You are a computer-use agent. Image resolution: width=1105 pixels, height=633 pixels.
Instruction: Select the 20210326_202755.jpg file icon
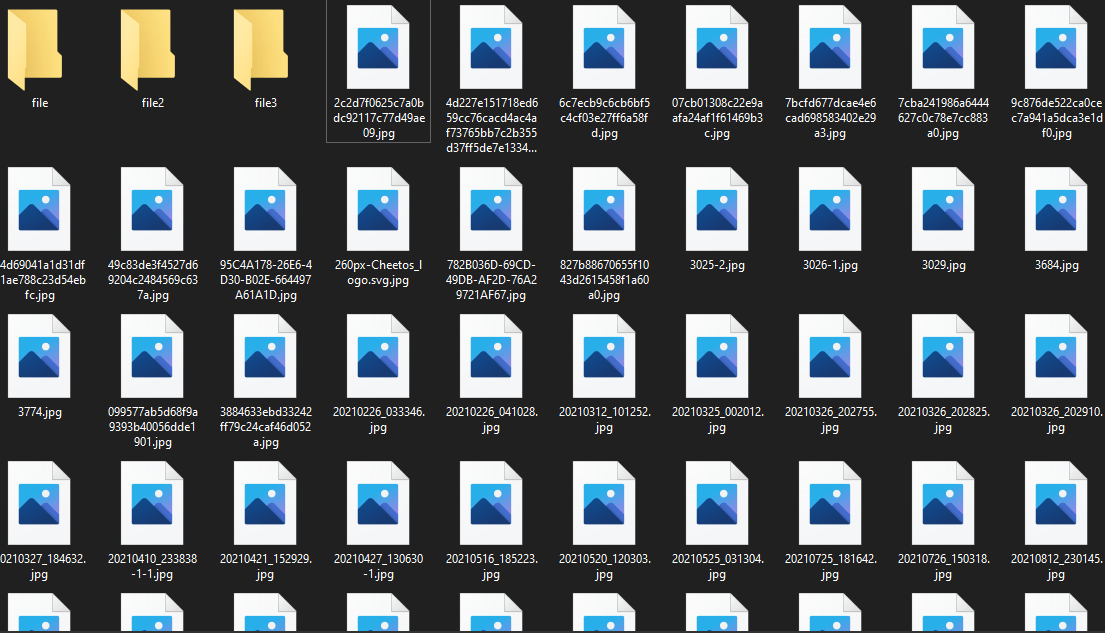click(x=830, y=357)
